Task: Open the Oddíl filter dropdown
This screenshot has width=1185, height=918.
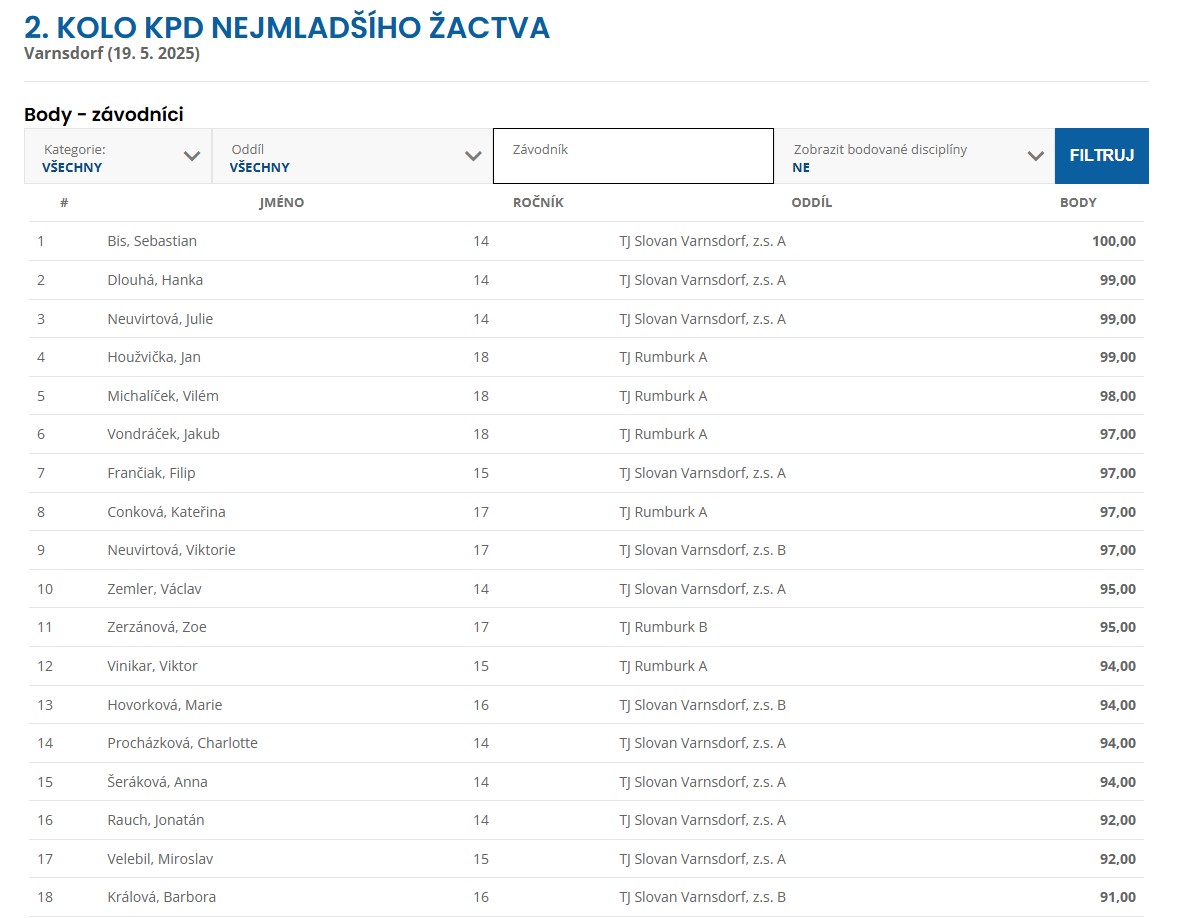Action: click(x=352, y=156)
